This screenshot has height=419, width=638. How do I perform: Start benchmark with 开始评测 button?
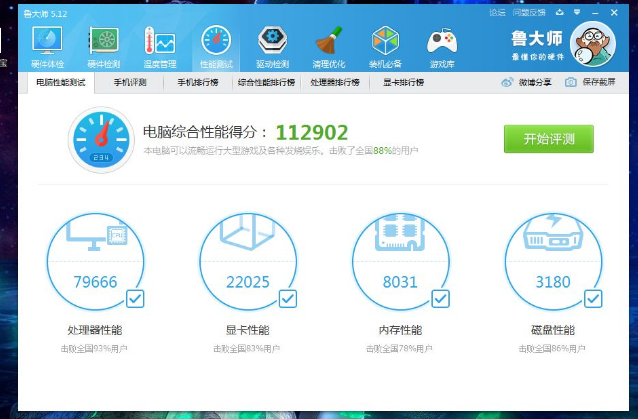point(548,139)
